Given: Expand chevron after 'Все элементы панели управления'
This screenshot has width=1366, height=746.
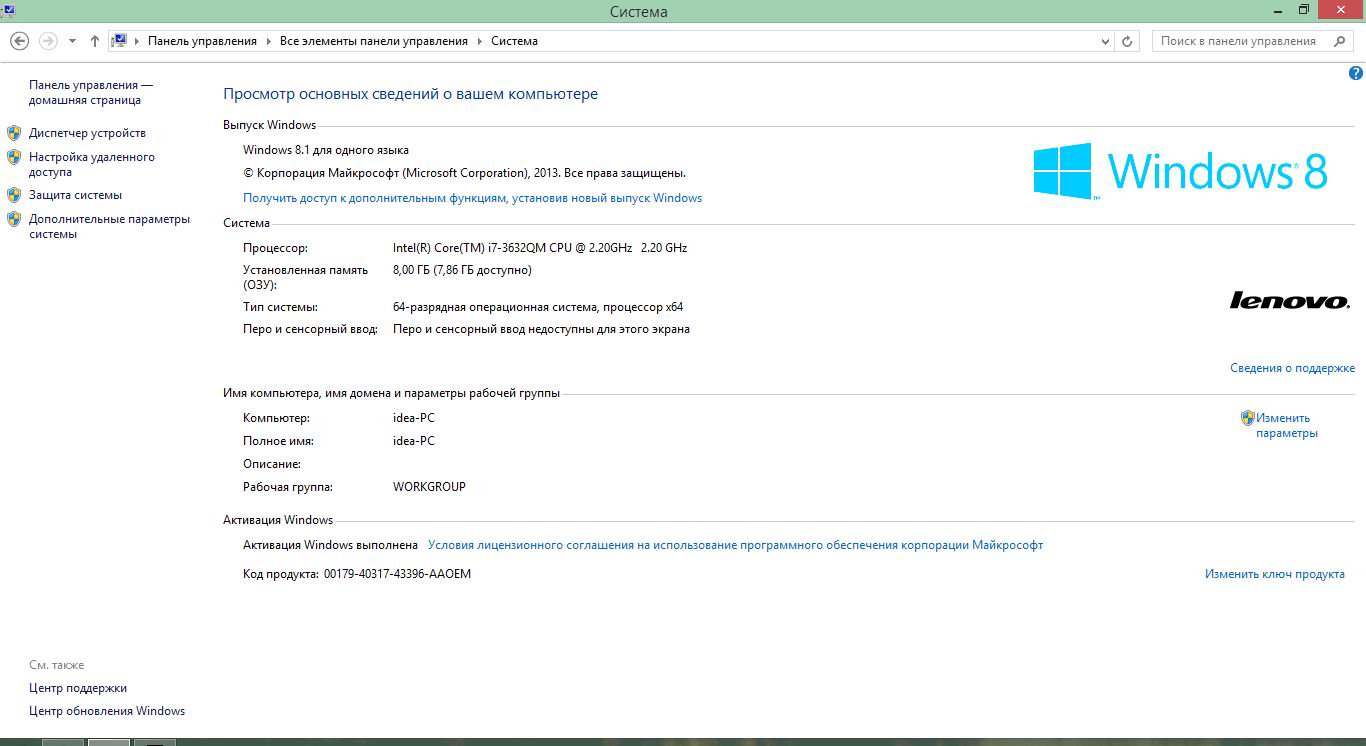Looking at the screenshot, I should point(479,41).
